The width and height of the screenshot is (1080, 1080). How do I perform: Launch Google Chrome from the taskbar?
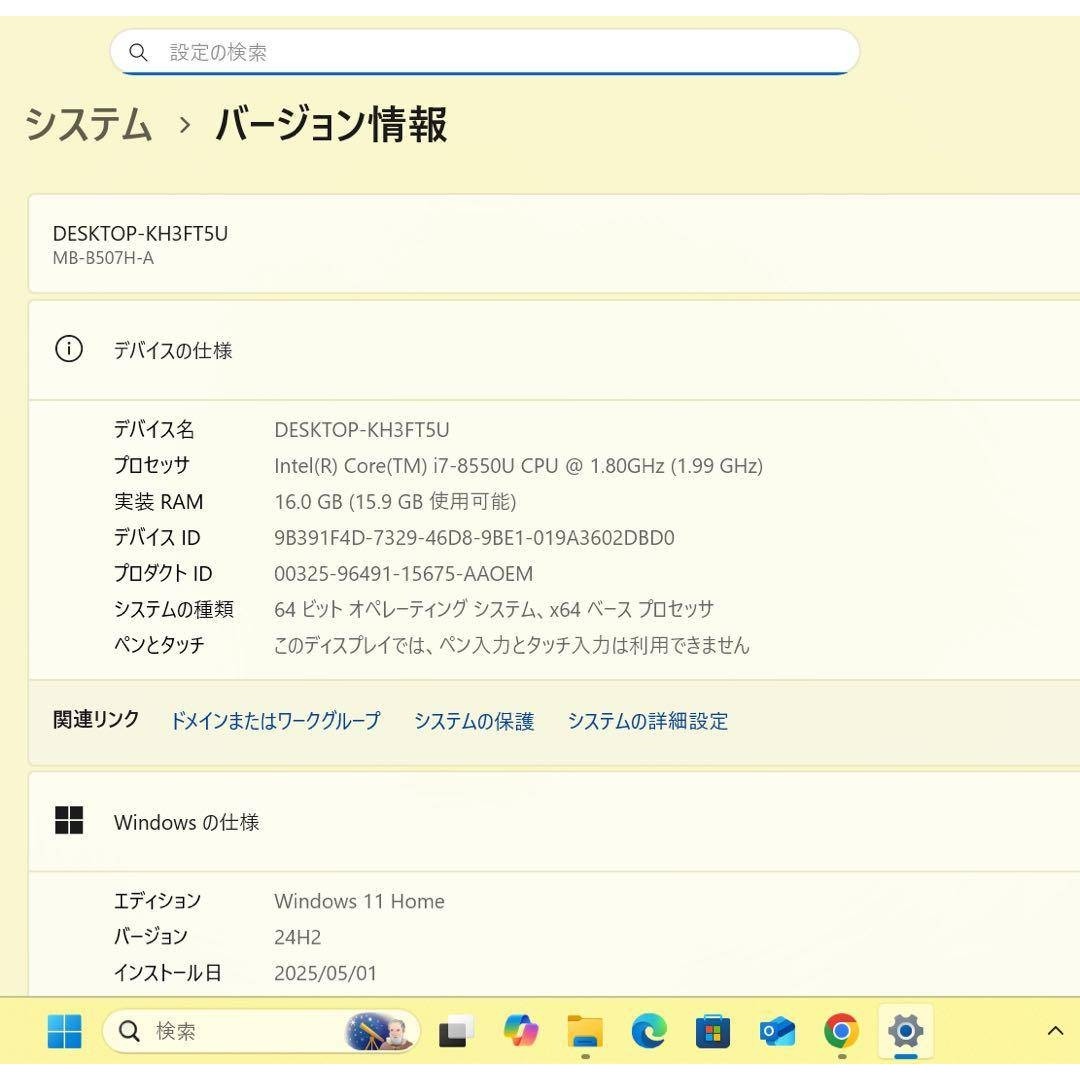[x=841, y=1031]
